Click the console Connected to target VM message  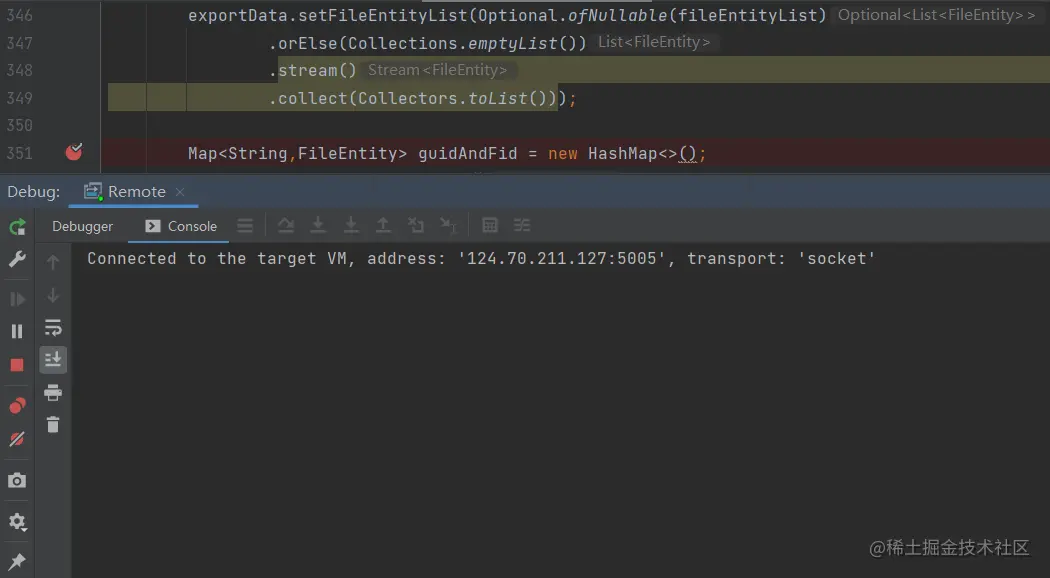(481, 259)
